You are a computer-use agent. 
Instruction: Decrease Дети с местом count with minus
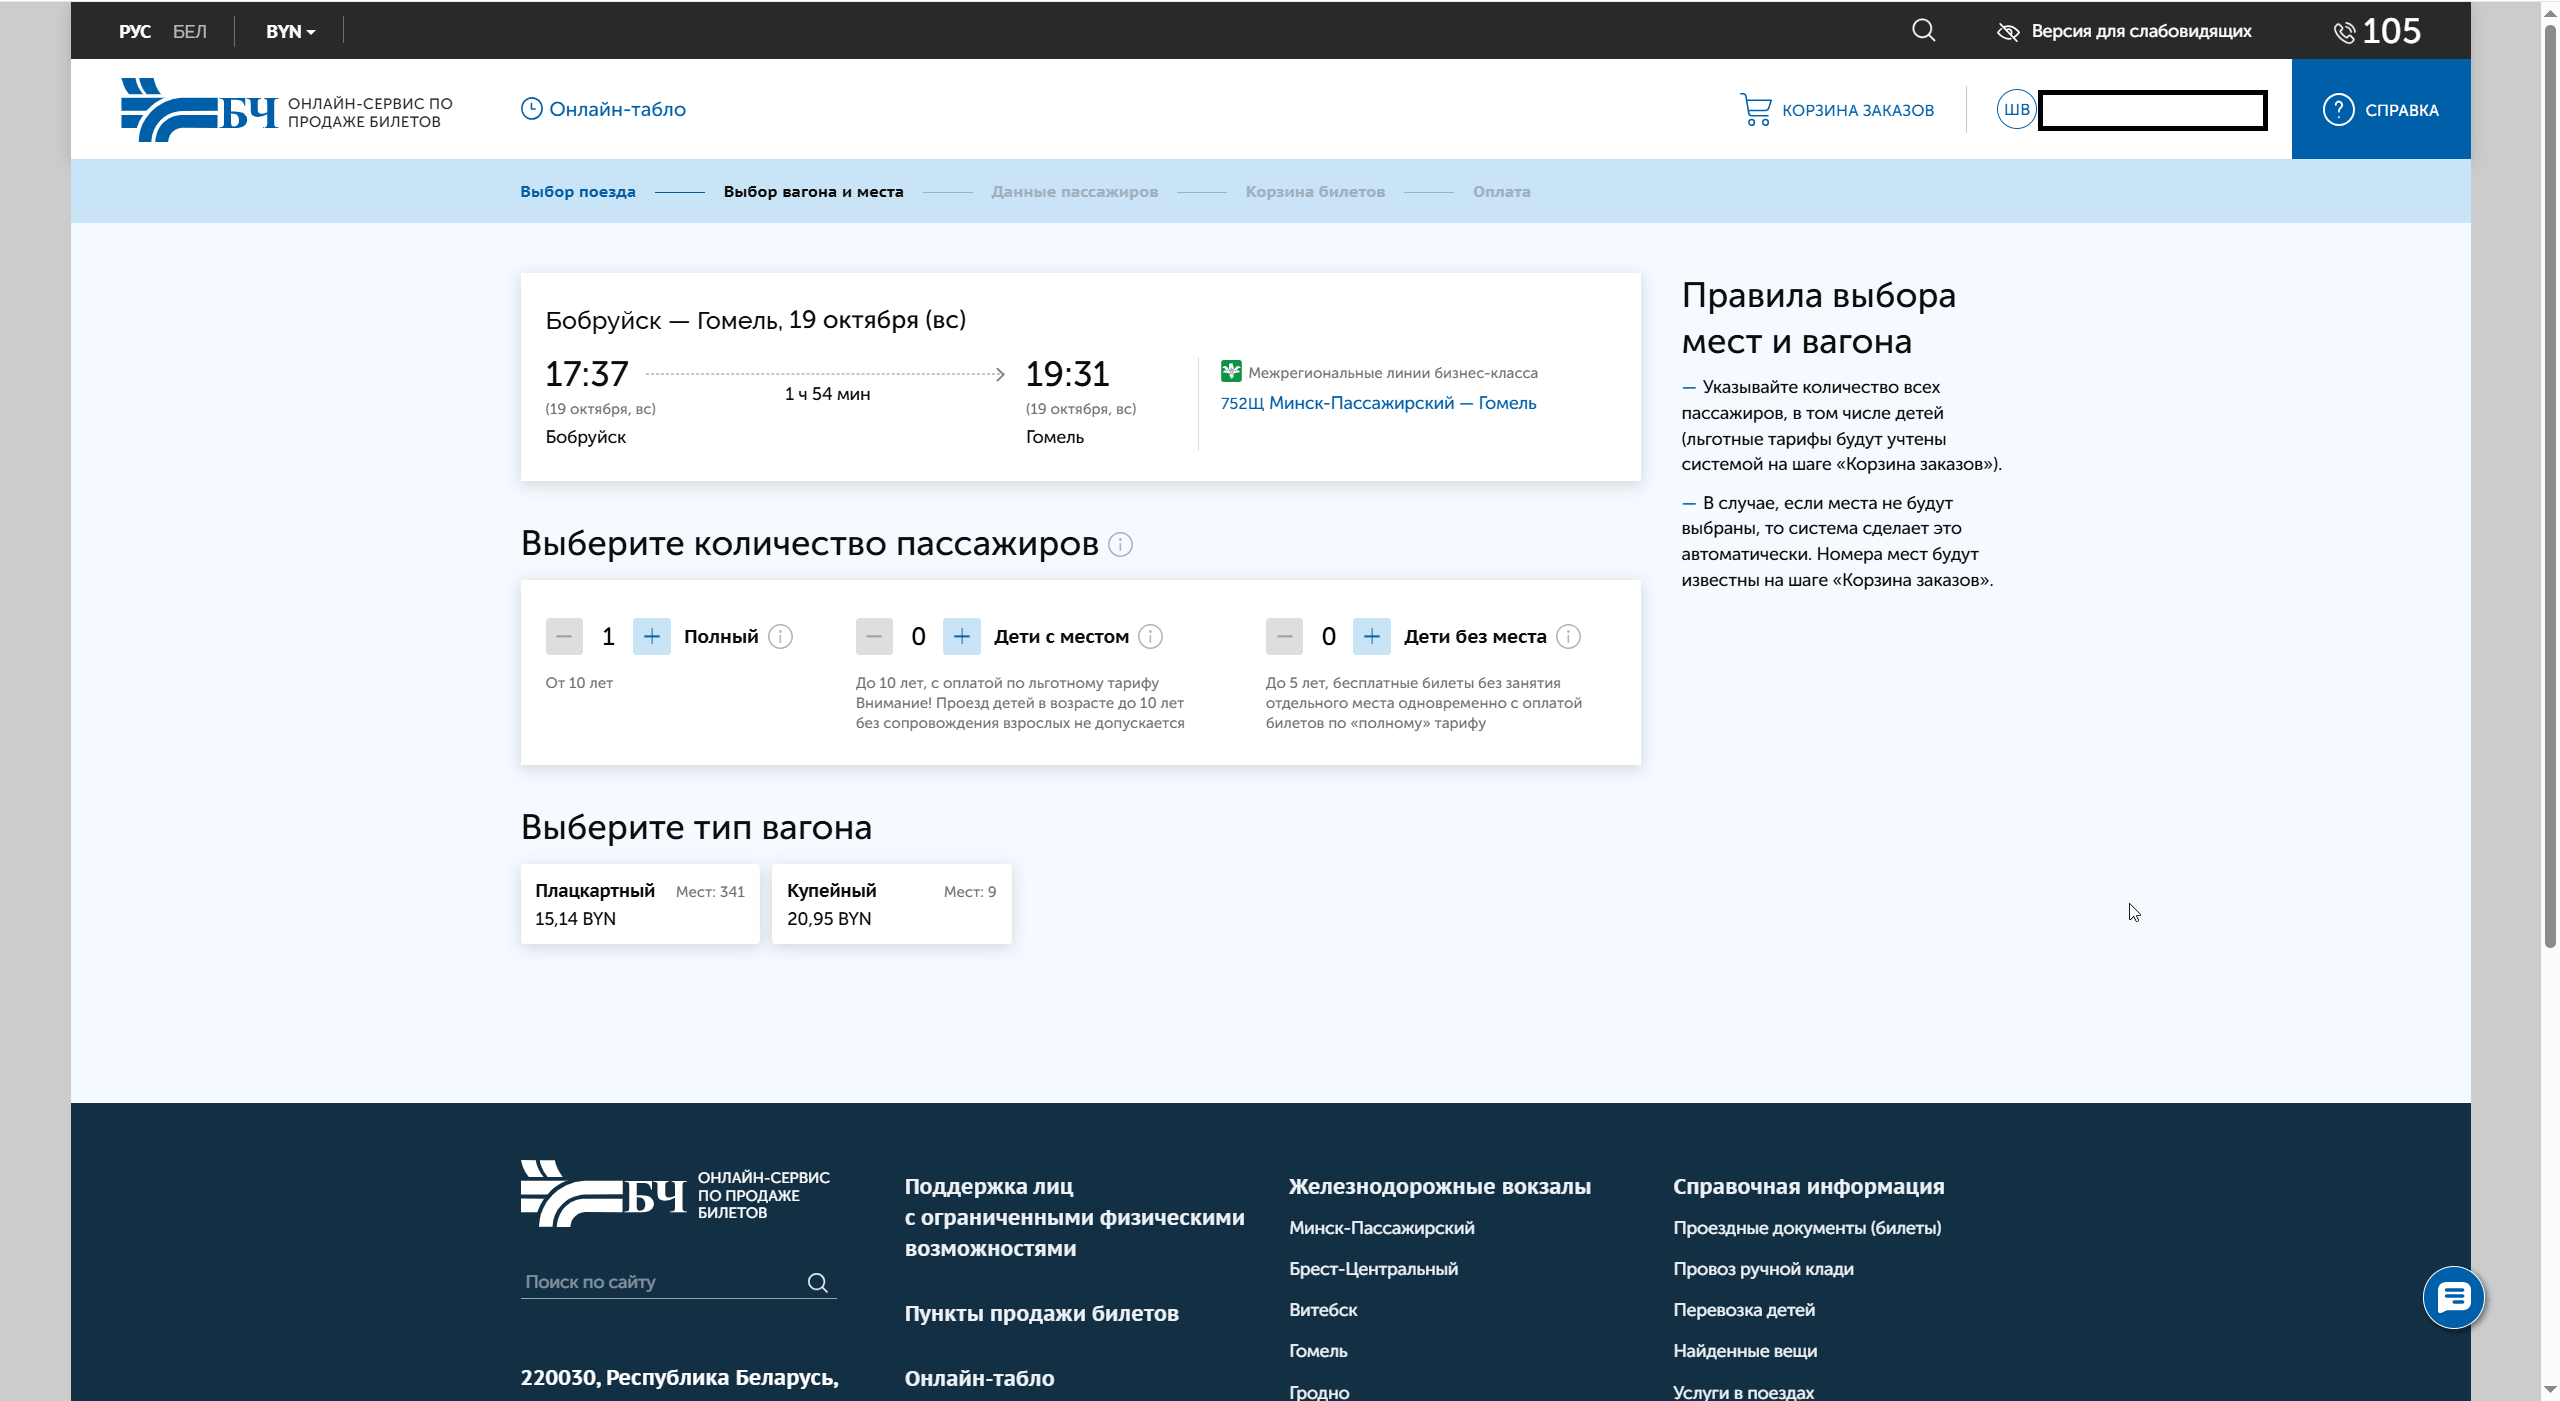[x=874, y=636]
